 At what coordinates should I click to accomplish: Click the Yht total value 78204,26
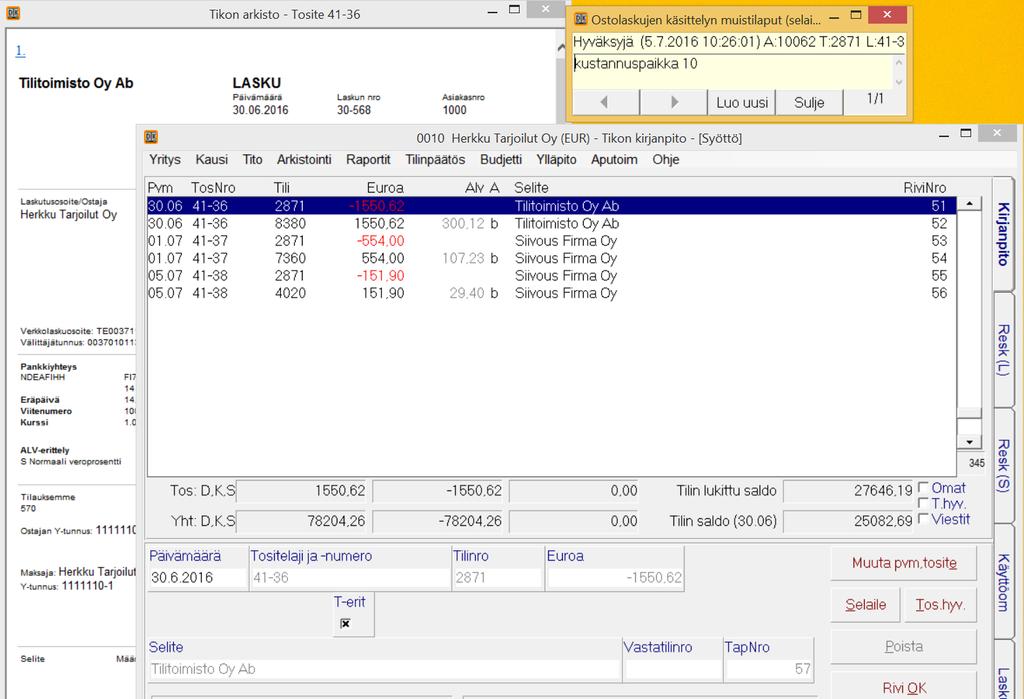302,521
